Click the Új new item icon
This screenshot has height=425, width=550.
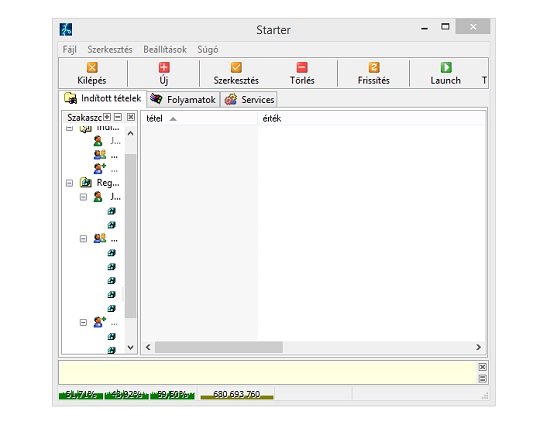point(164,67)
